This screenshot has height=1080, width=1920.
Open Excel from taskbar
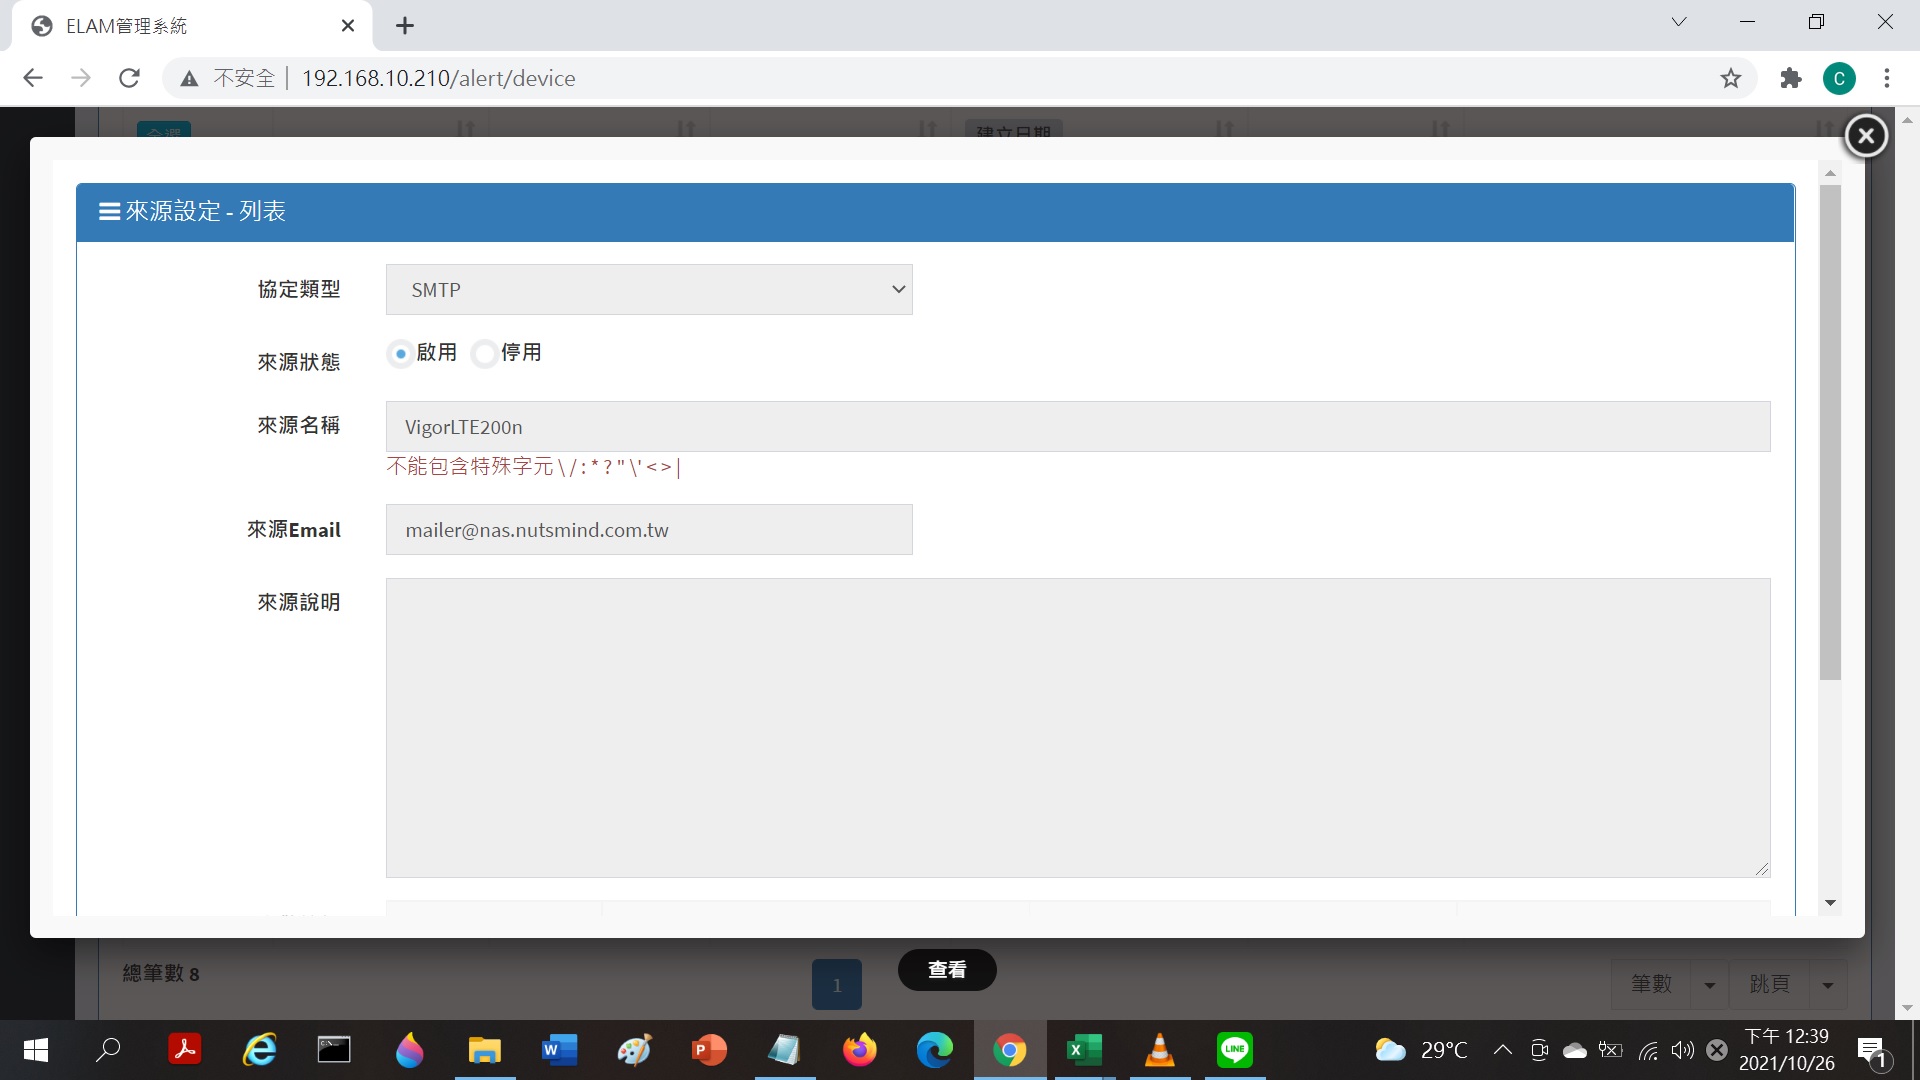point(1084,1050)
